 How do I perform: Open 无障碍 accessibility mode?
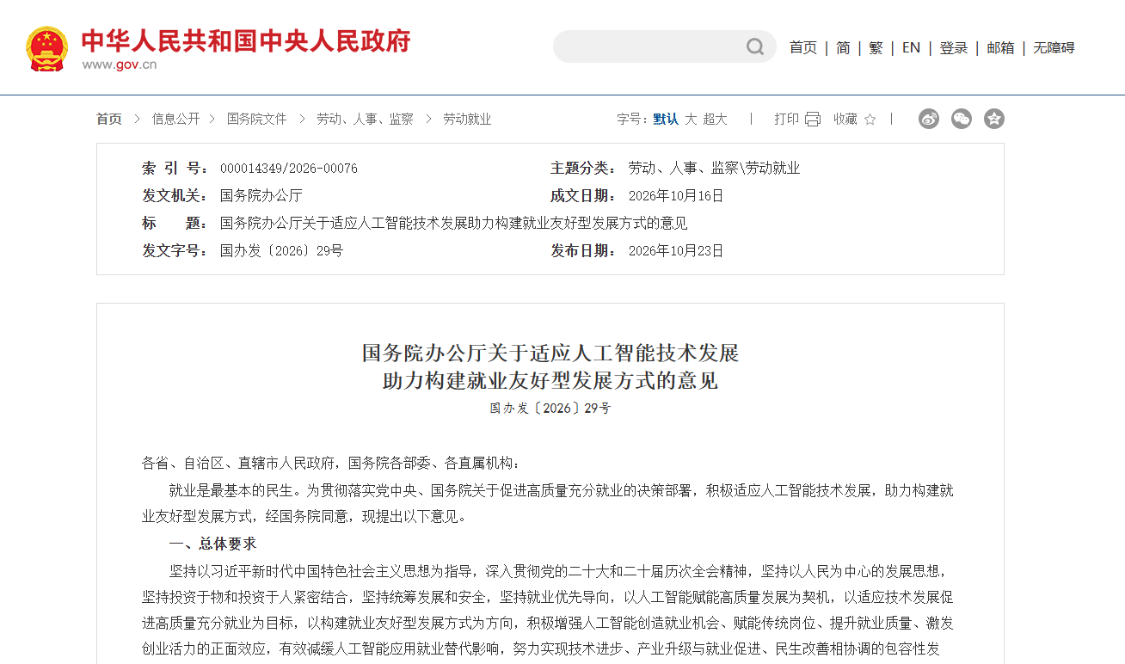coord(1054,47)
